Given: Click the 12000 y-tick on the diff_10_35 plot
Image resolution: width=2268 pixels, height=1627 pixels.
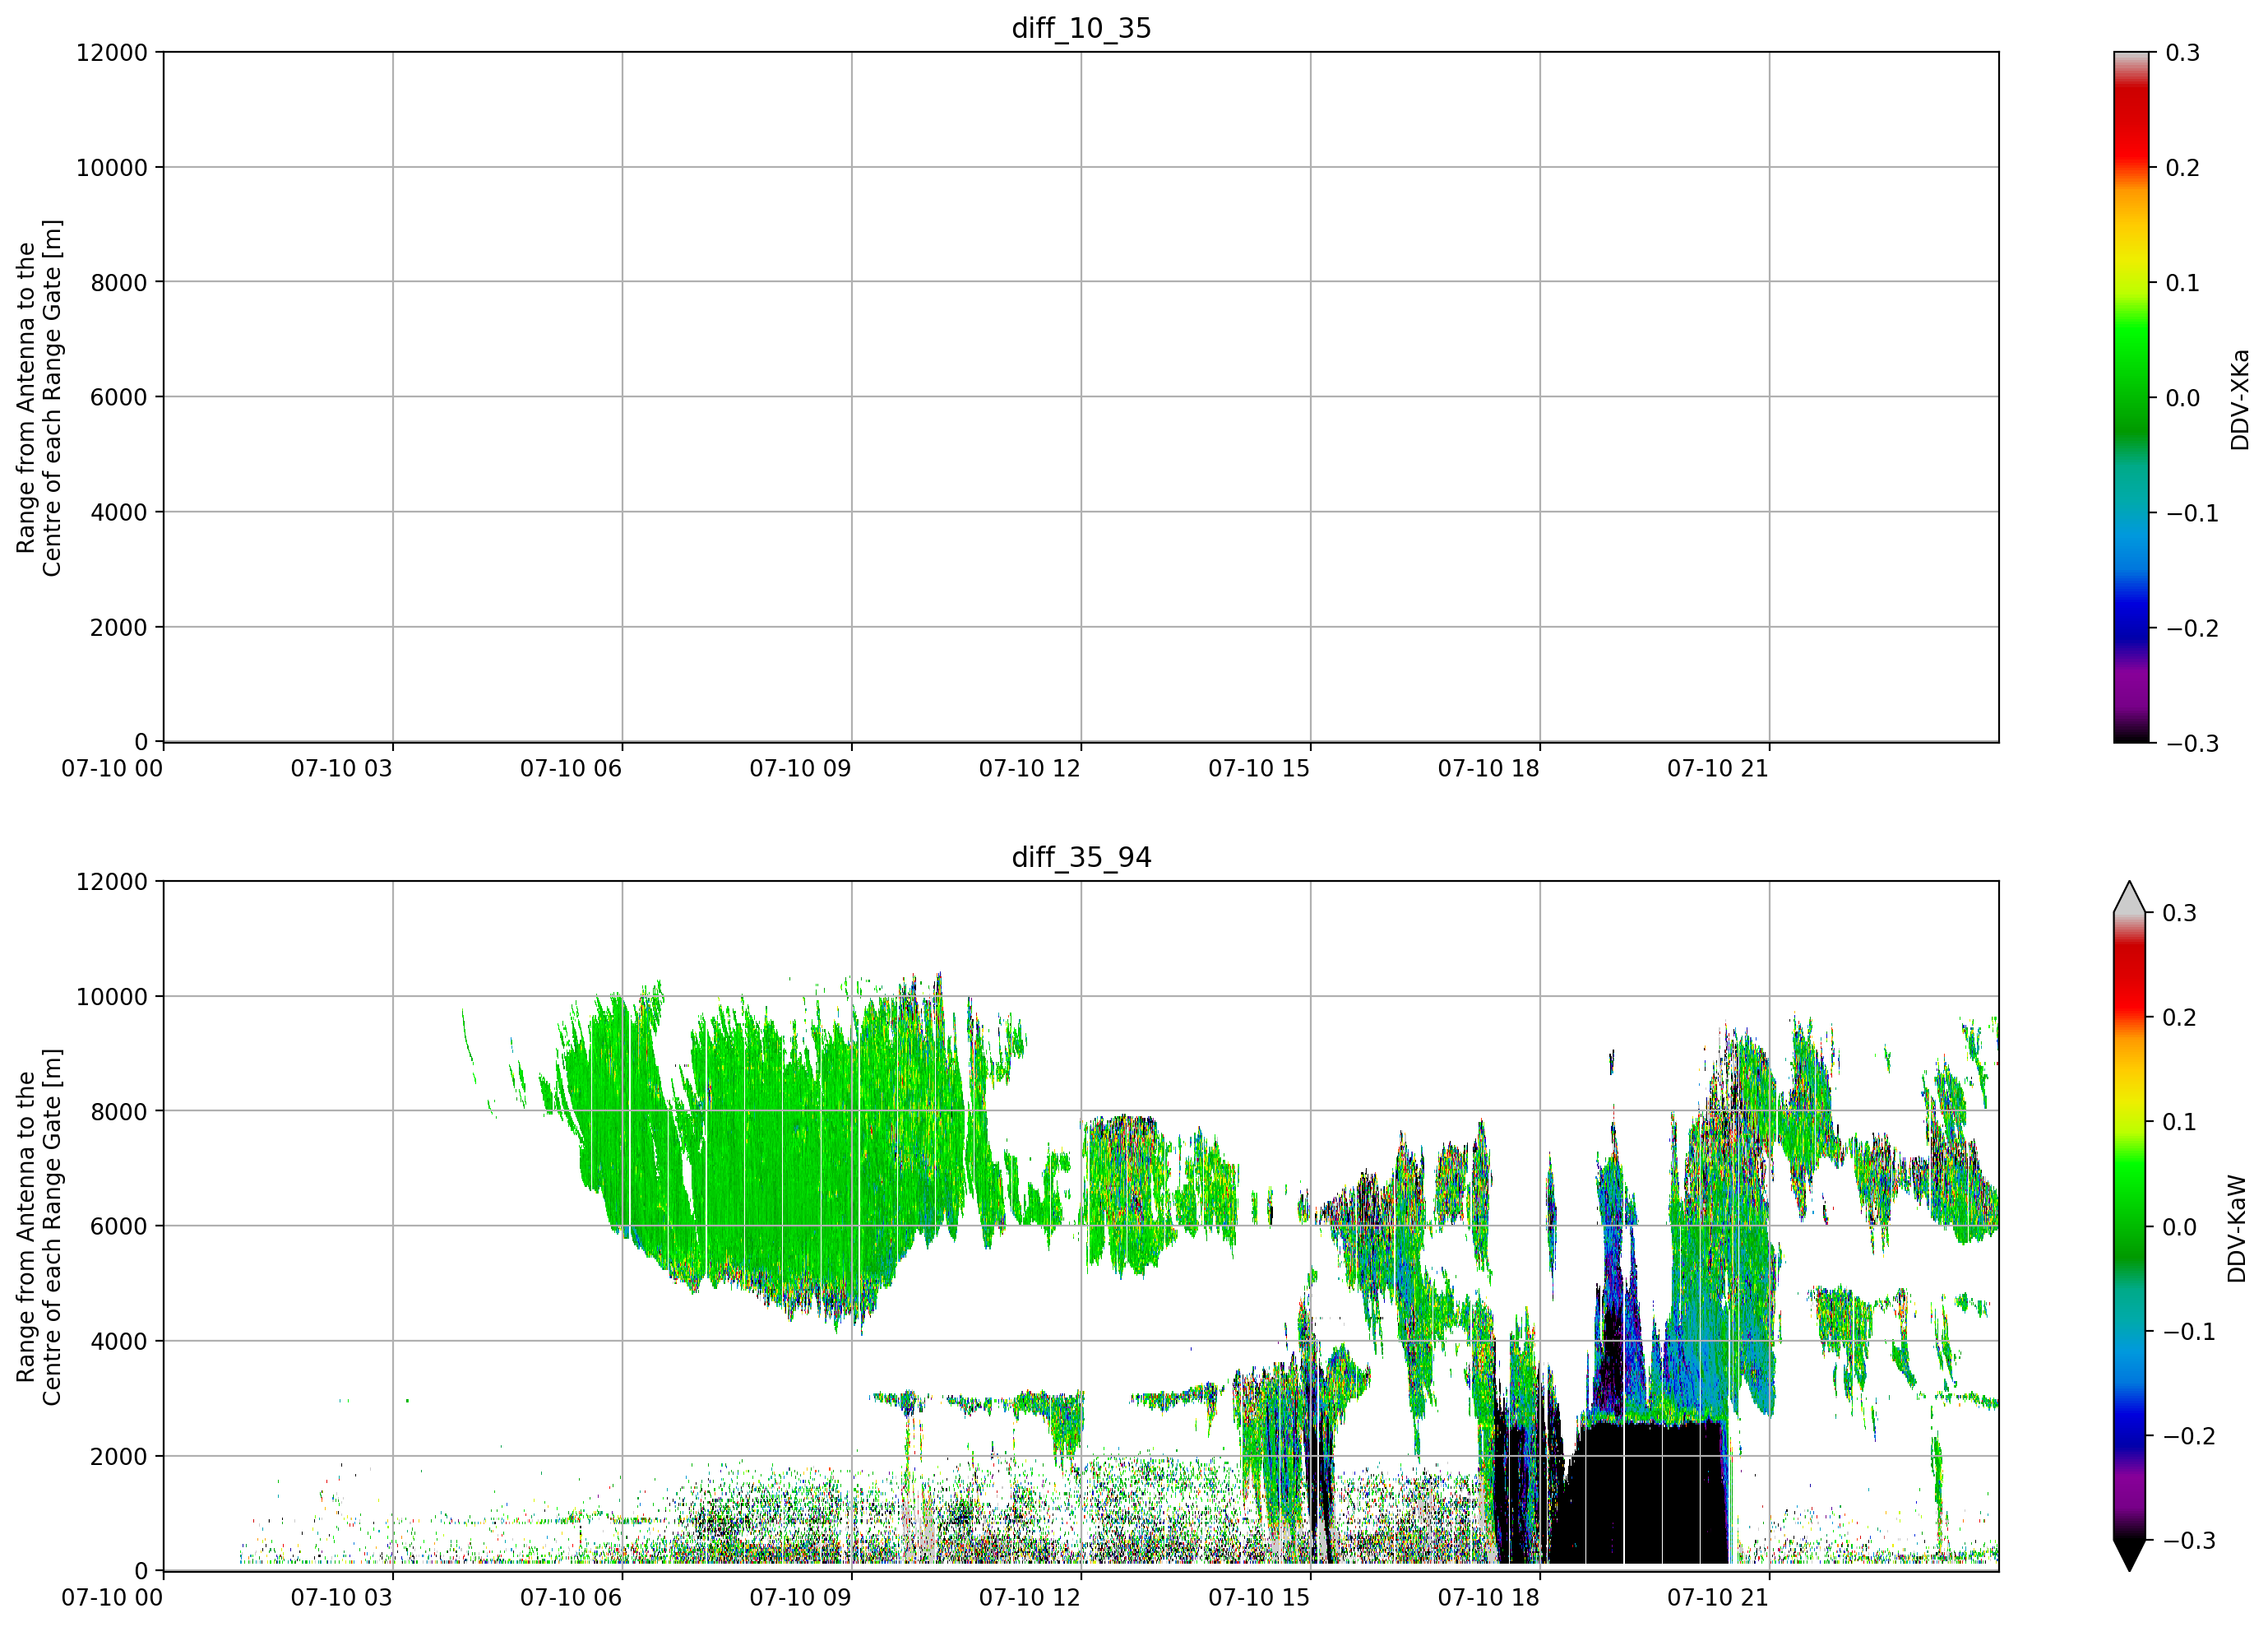Looking at the screenshot, I should 112,52.
